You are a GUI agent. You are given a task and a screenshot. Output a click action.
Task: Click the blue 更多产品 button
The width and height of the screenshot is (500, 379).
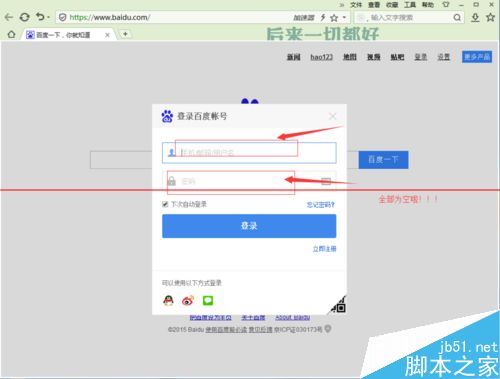click(477, 57)
